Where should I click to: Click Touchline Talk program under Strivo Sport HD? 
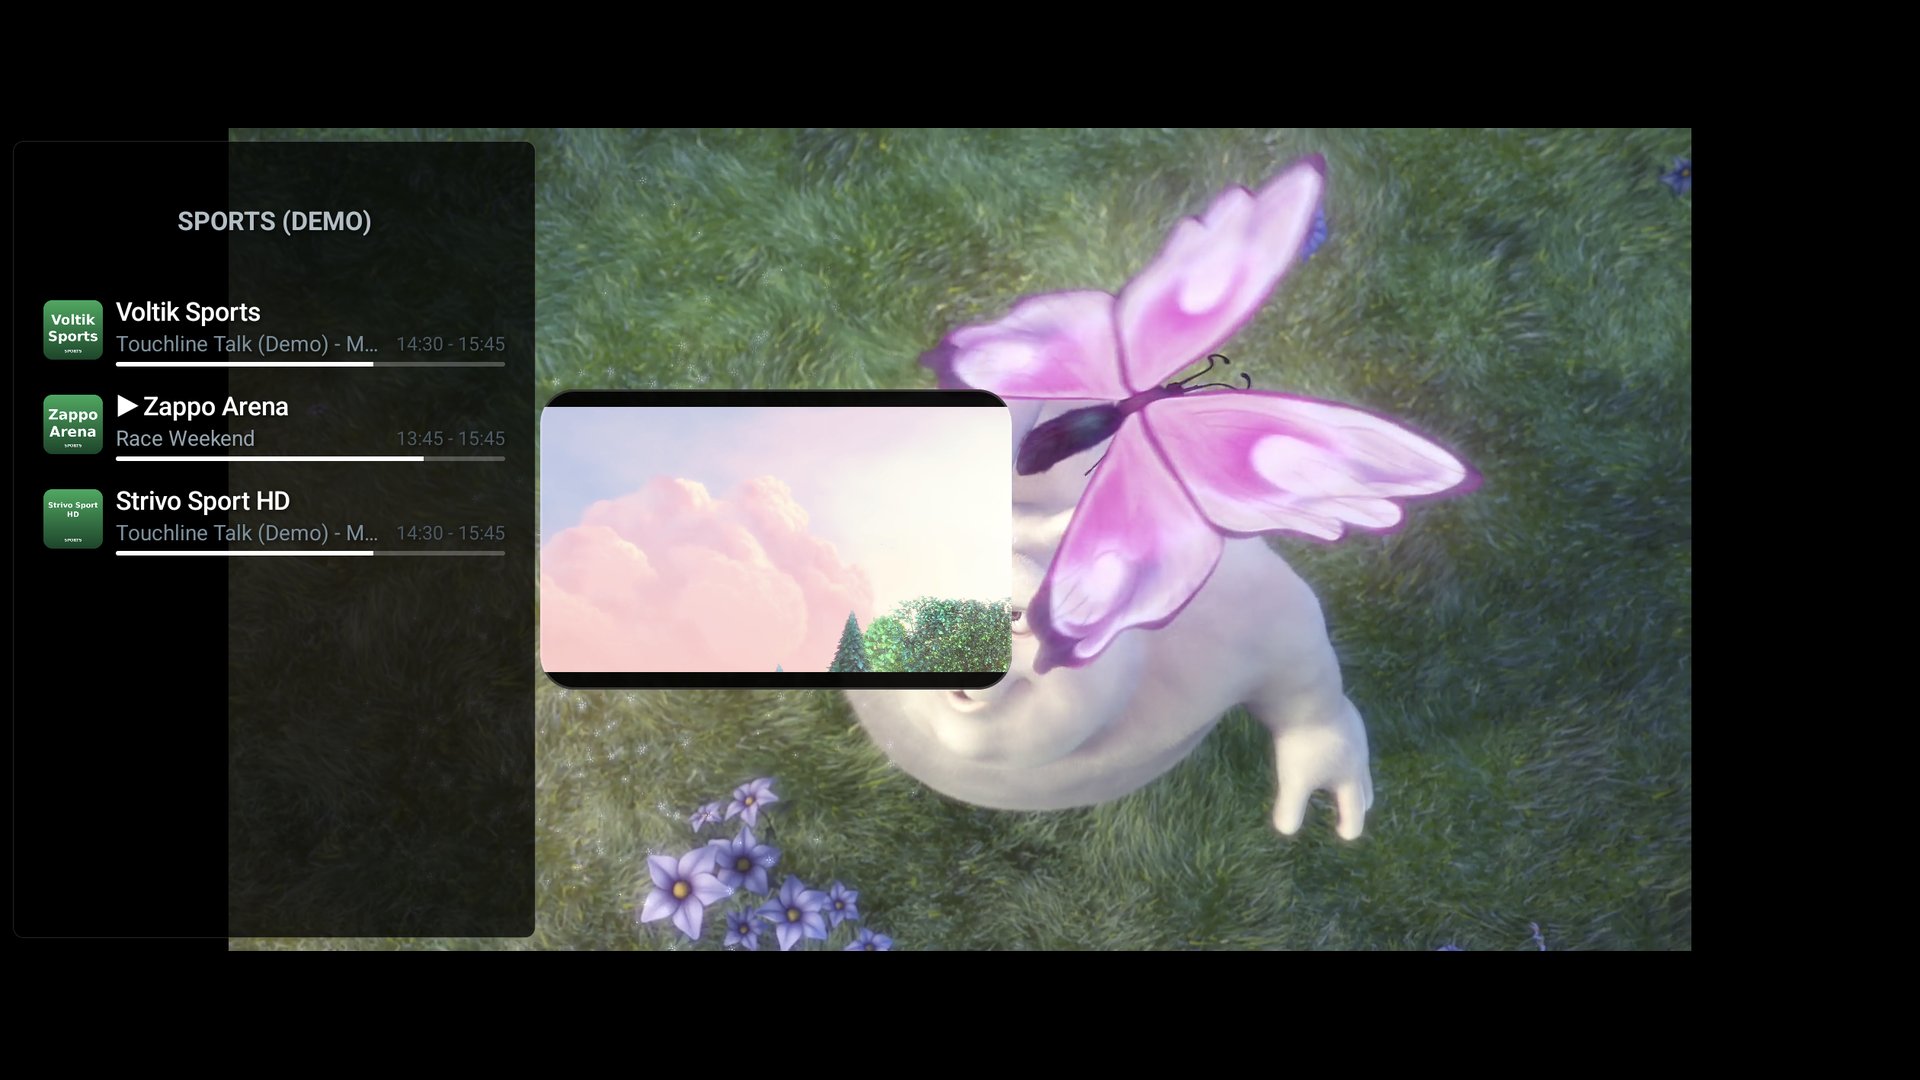pos(247,533)
